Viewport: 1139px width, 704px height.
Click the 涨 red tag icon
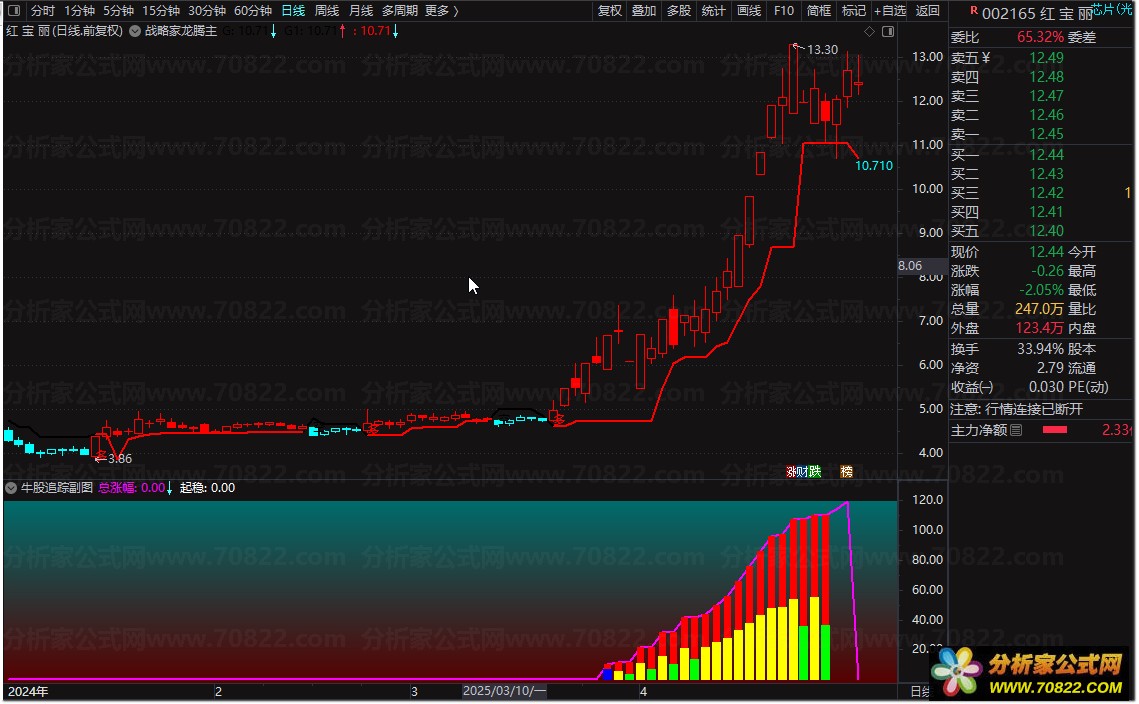[x=792, y=472]
